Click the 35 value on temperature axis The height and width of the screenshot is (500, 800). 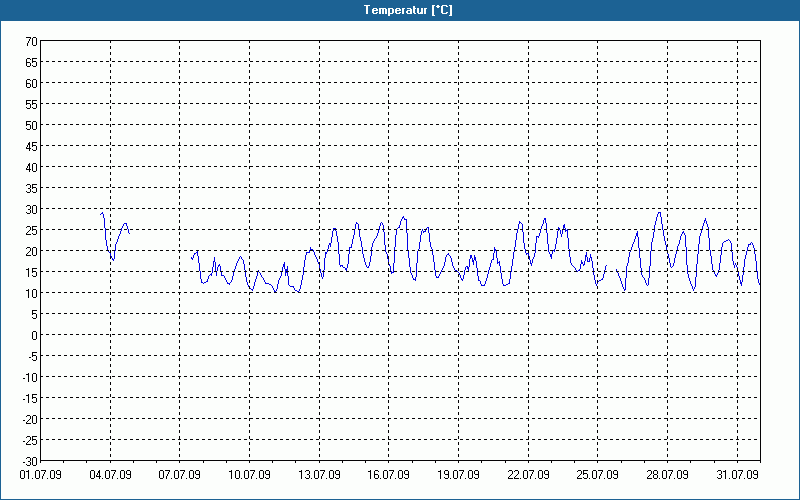click(32, 188)
